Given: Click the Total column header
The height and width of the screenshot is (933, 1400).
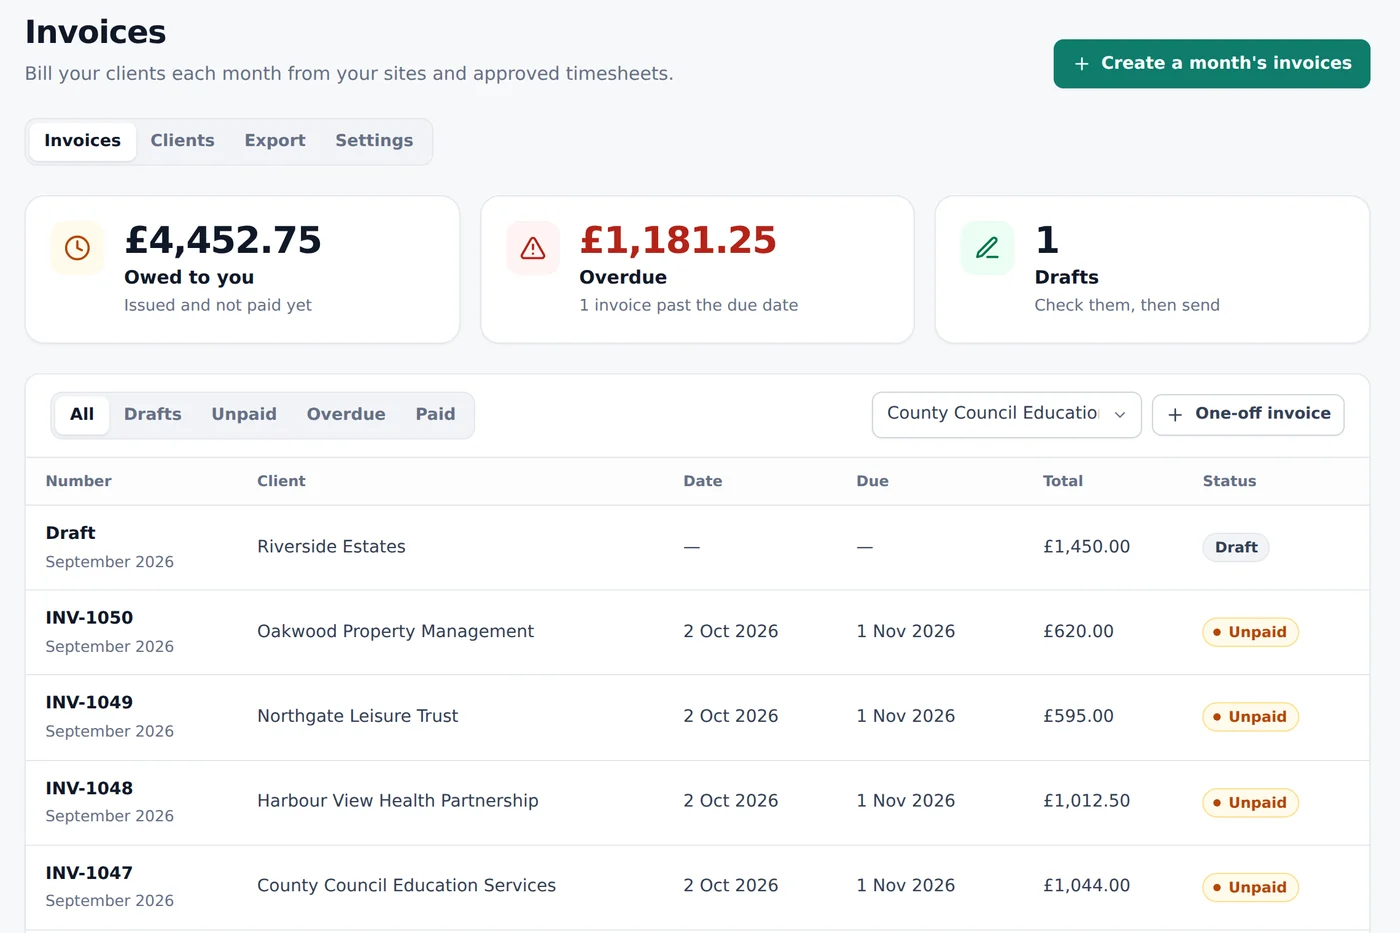Looking at the screenshot, I should [1063, 481].
